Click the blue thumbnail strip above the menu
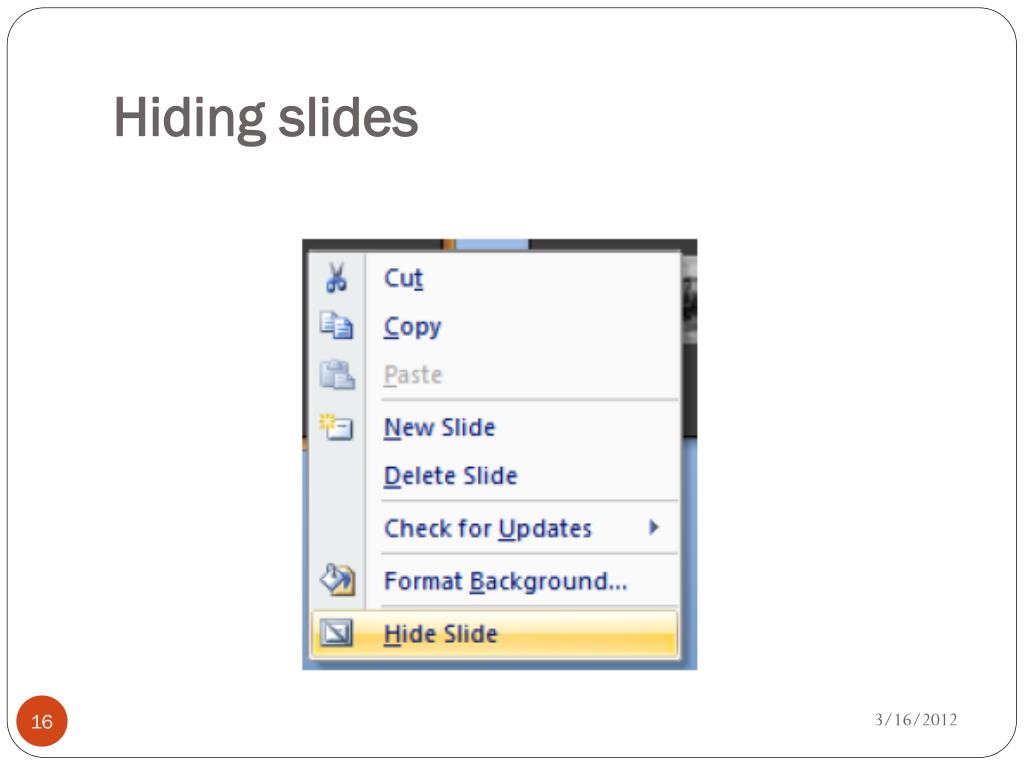1024x768 pixels. point(492,244)
